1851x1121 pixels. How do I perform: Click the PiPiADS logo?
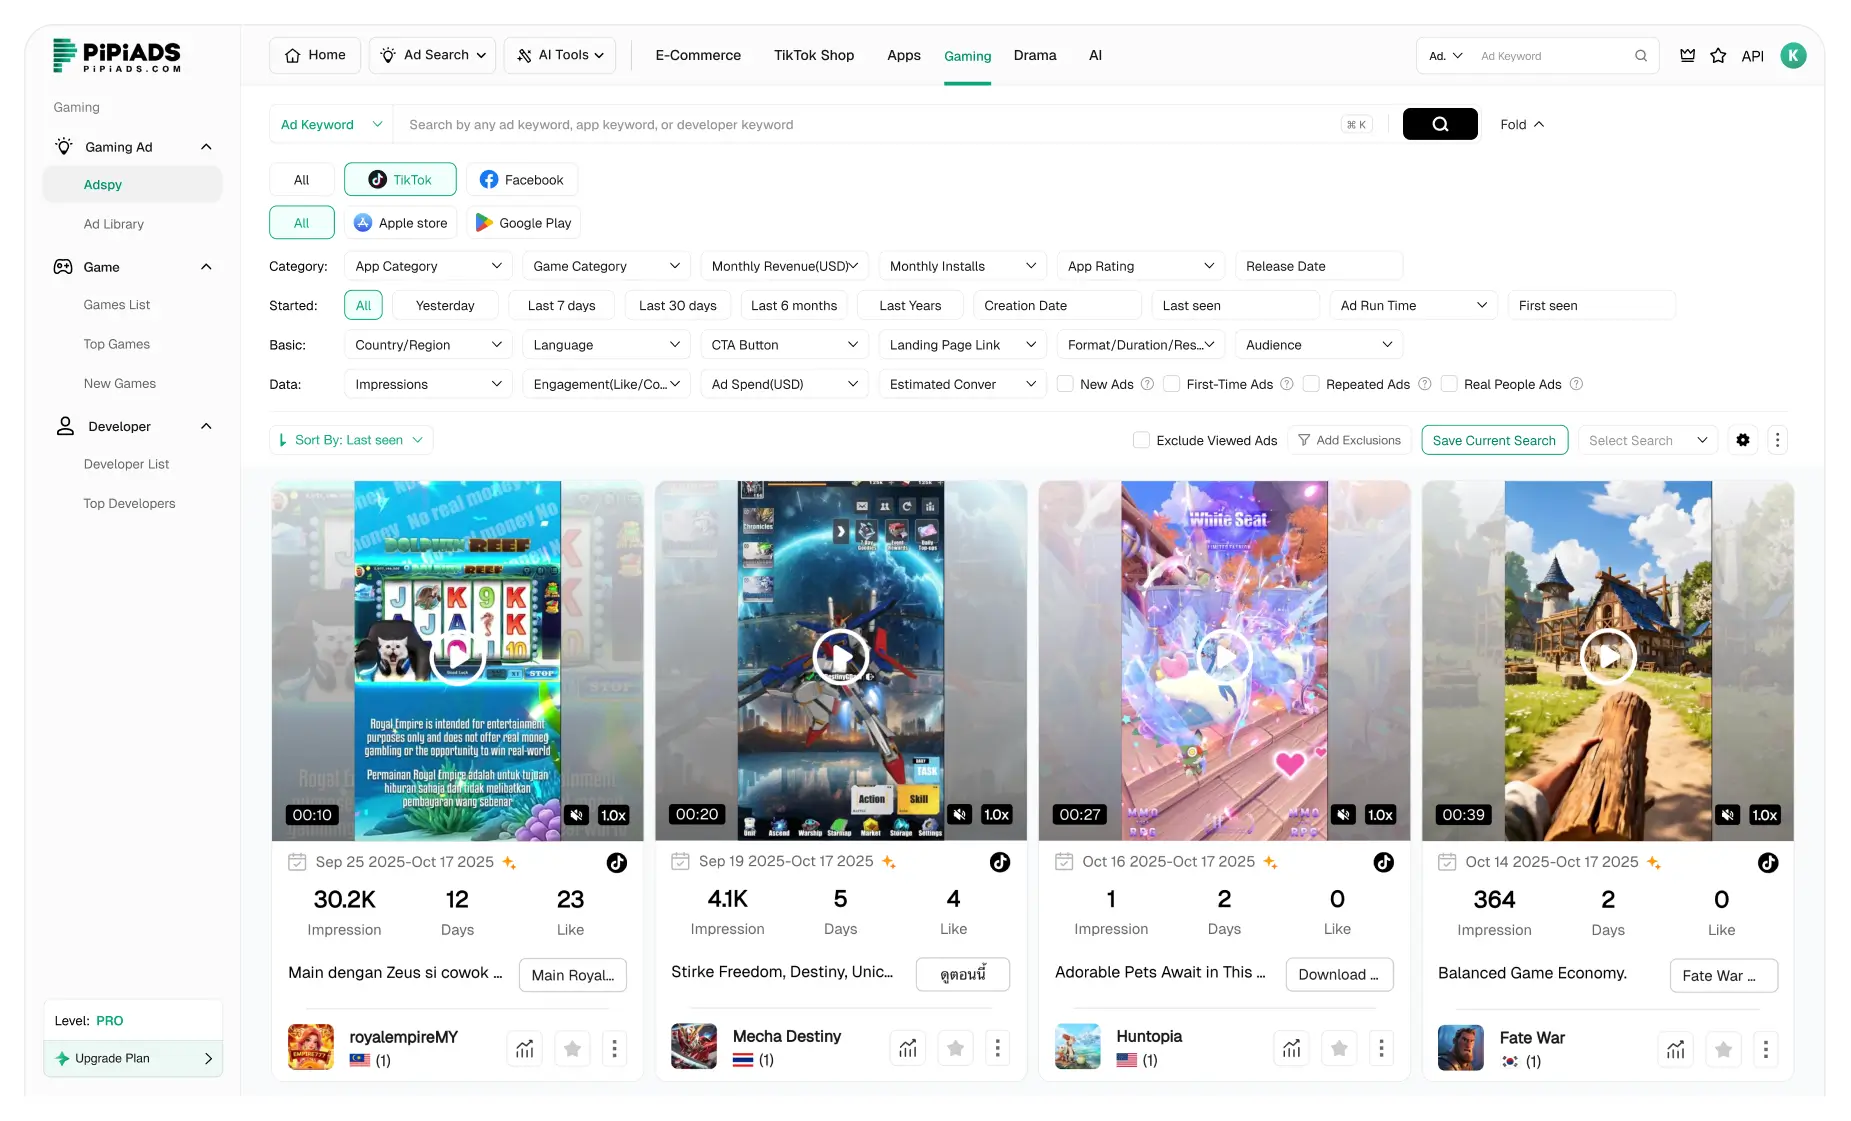116,56
